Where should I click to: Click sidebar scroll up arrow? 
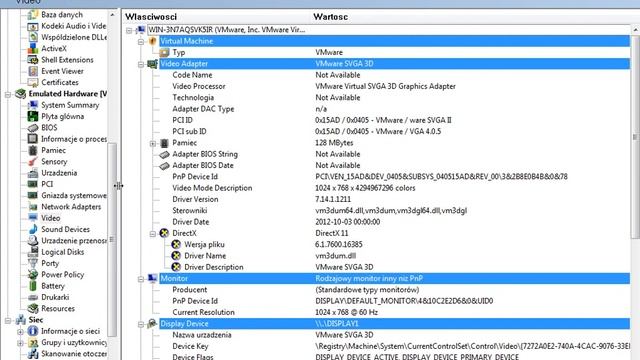[112, 15]
